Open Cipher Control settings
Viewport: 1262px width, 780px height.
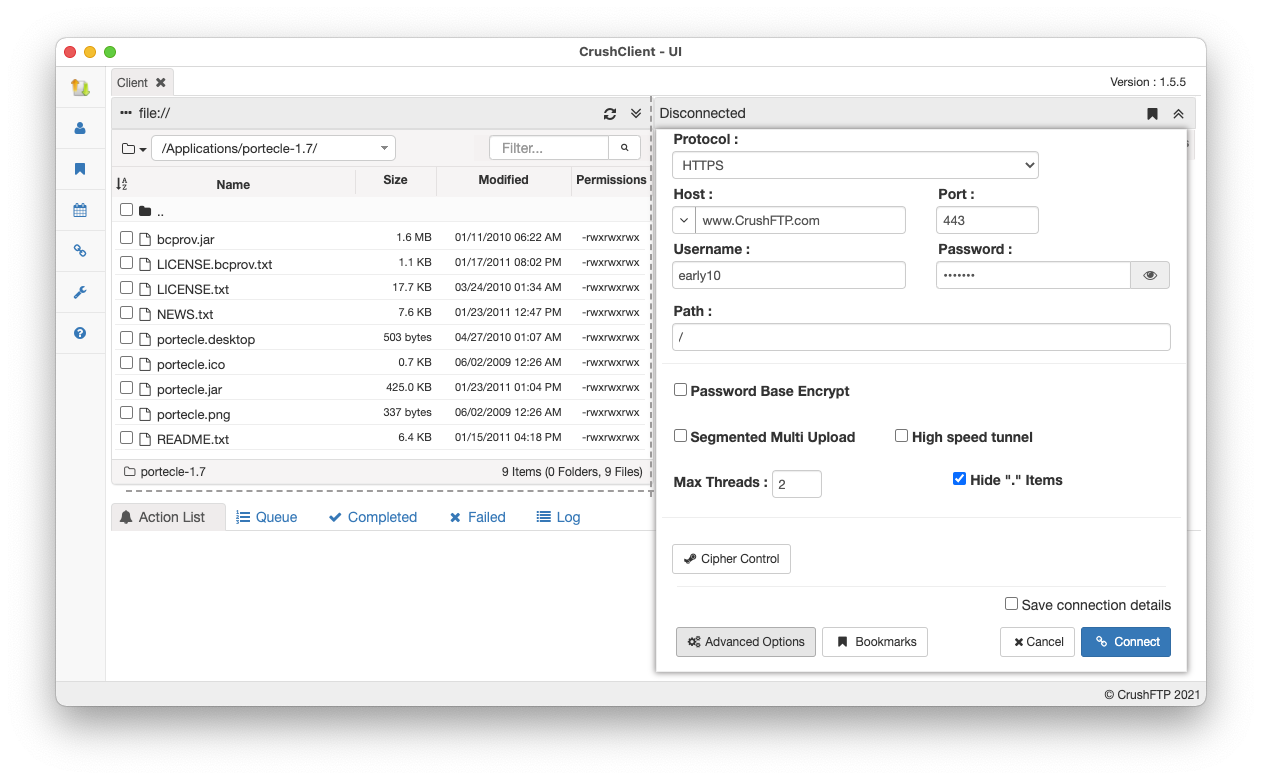(732, 559)
